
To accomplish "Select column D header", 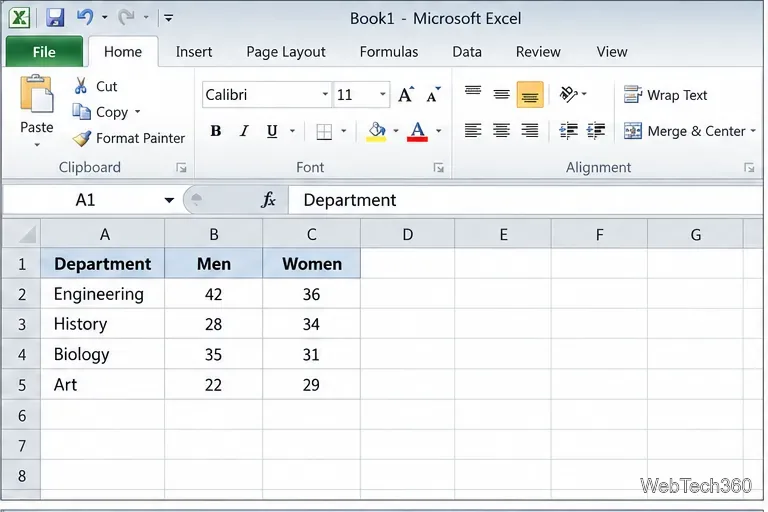I will [x=408, y=234].
